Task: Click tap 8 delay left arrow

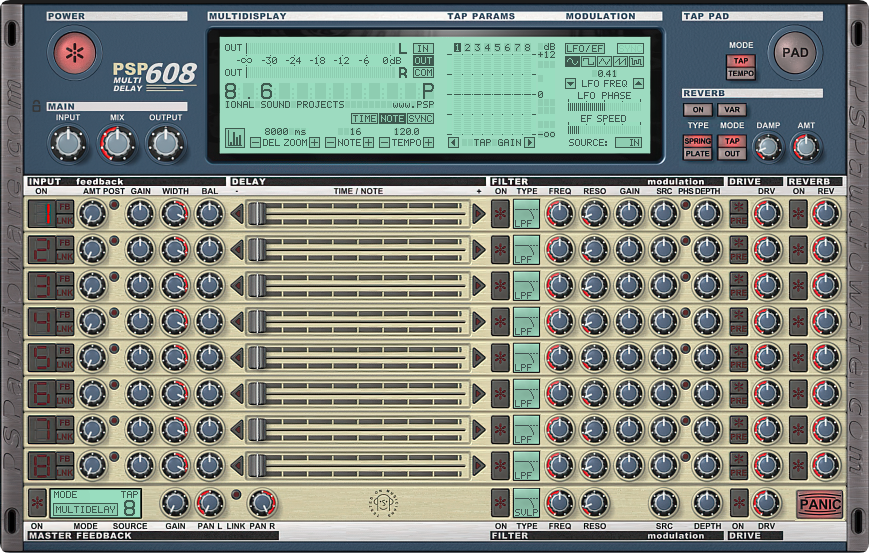Action: [237, 466]
